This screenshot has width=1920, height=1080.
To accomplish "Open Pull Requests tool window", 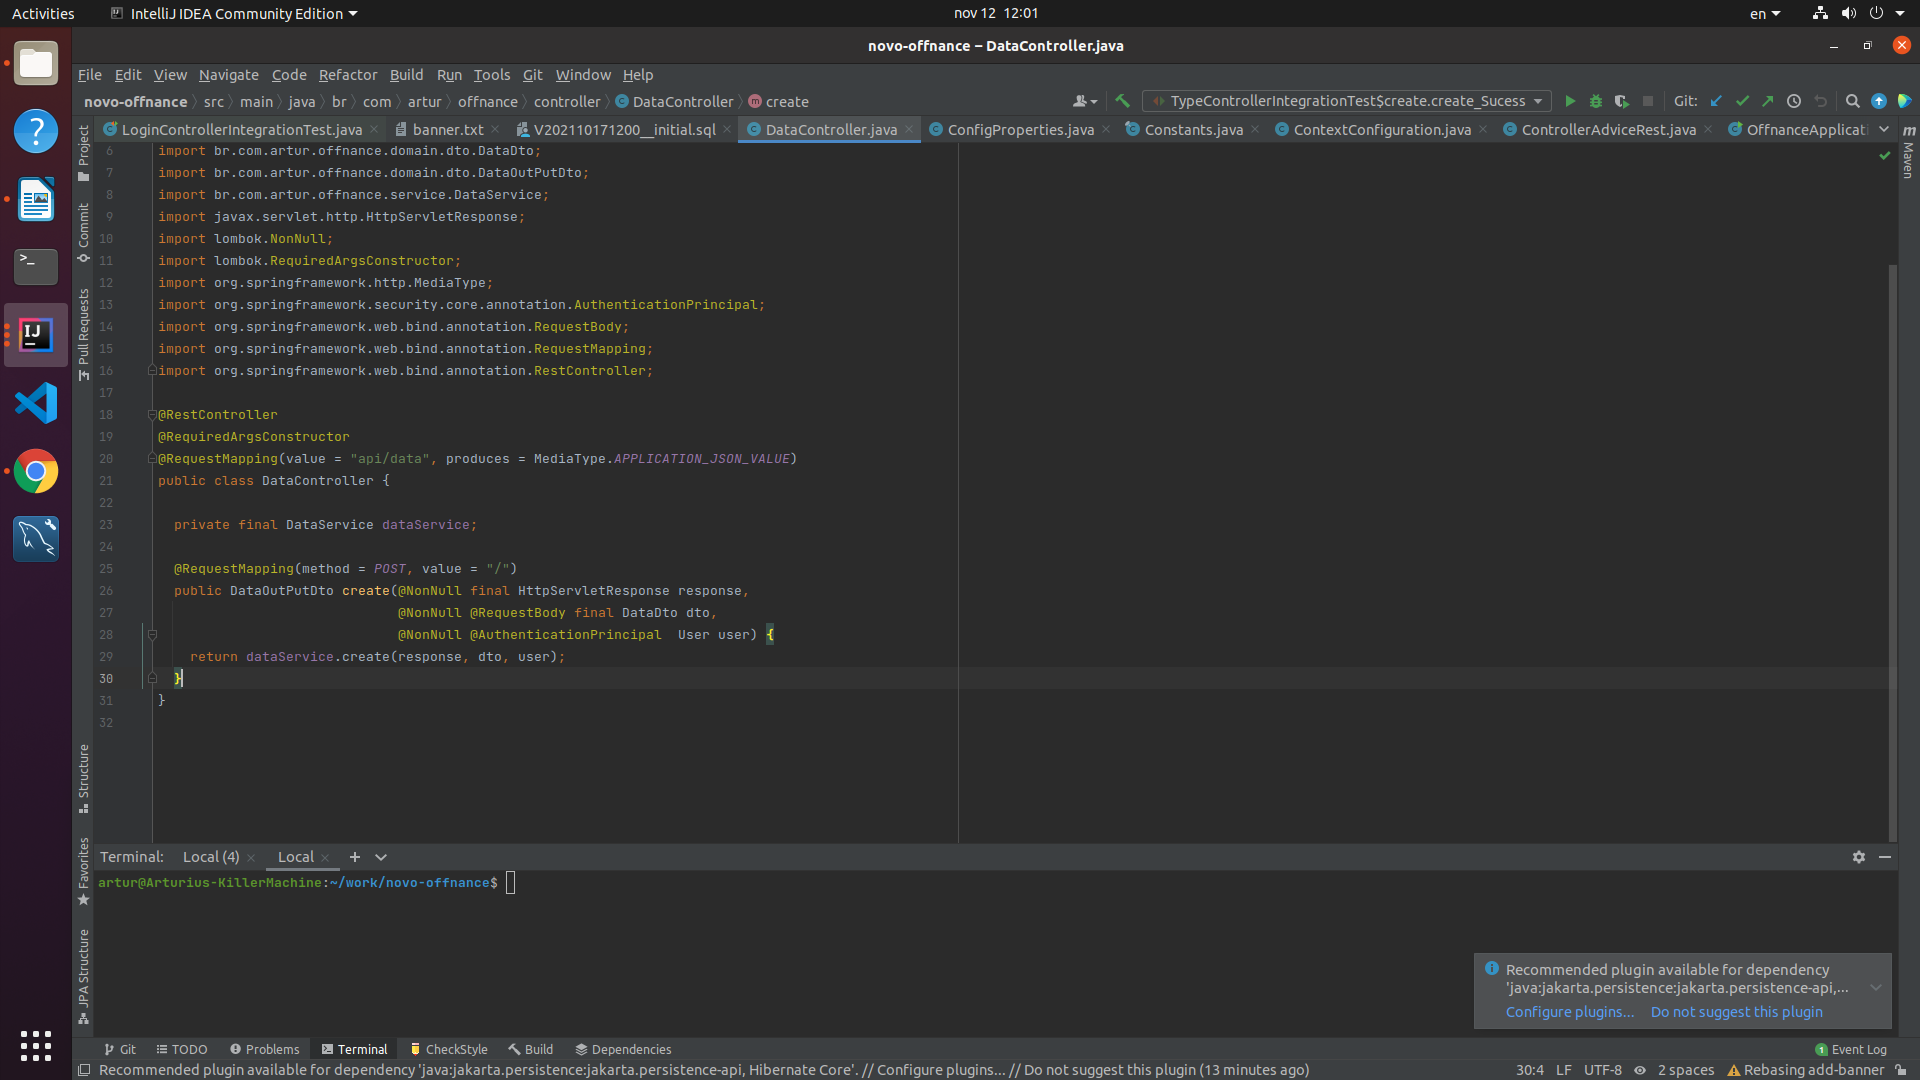I will [x=84, y=334].
